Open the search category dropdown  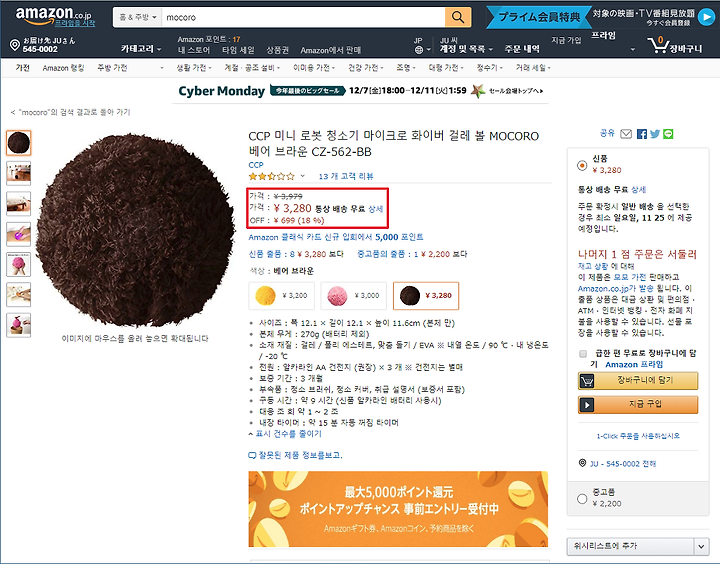(x=137, y=17)
